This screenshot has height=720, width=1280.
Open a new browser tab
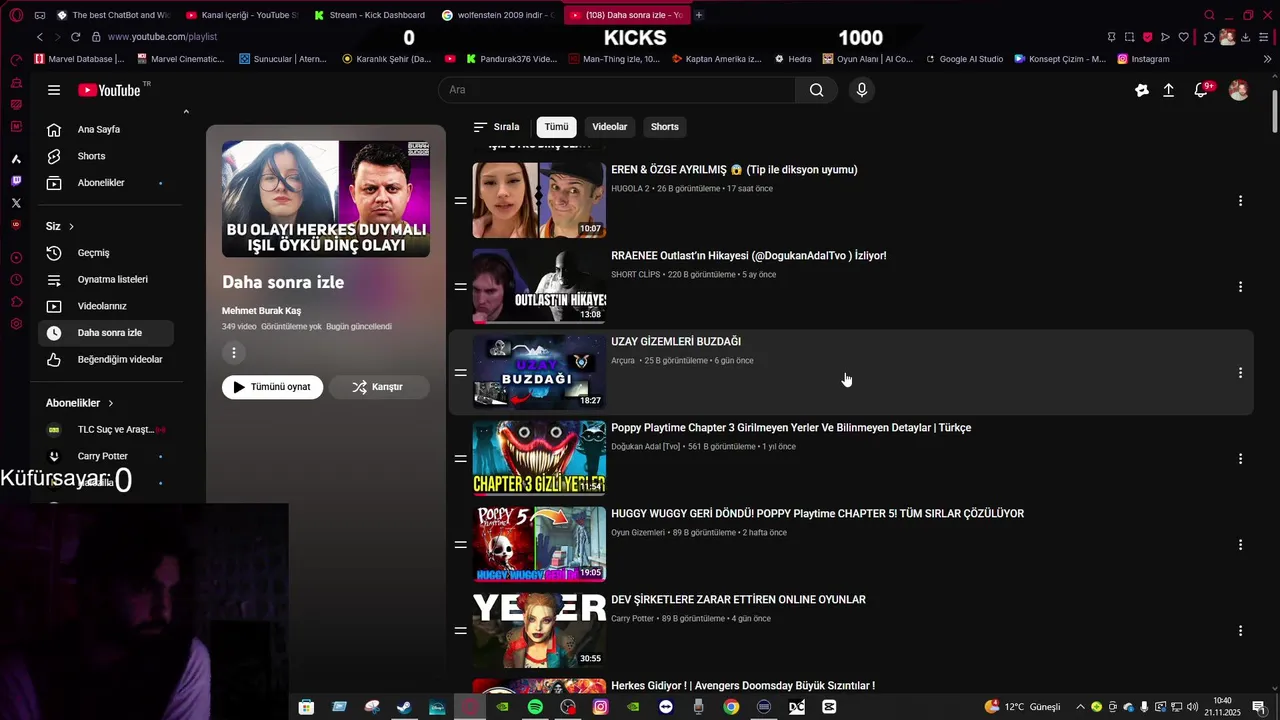coord(699,15)
